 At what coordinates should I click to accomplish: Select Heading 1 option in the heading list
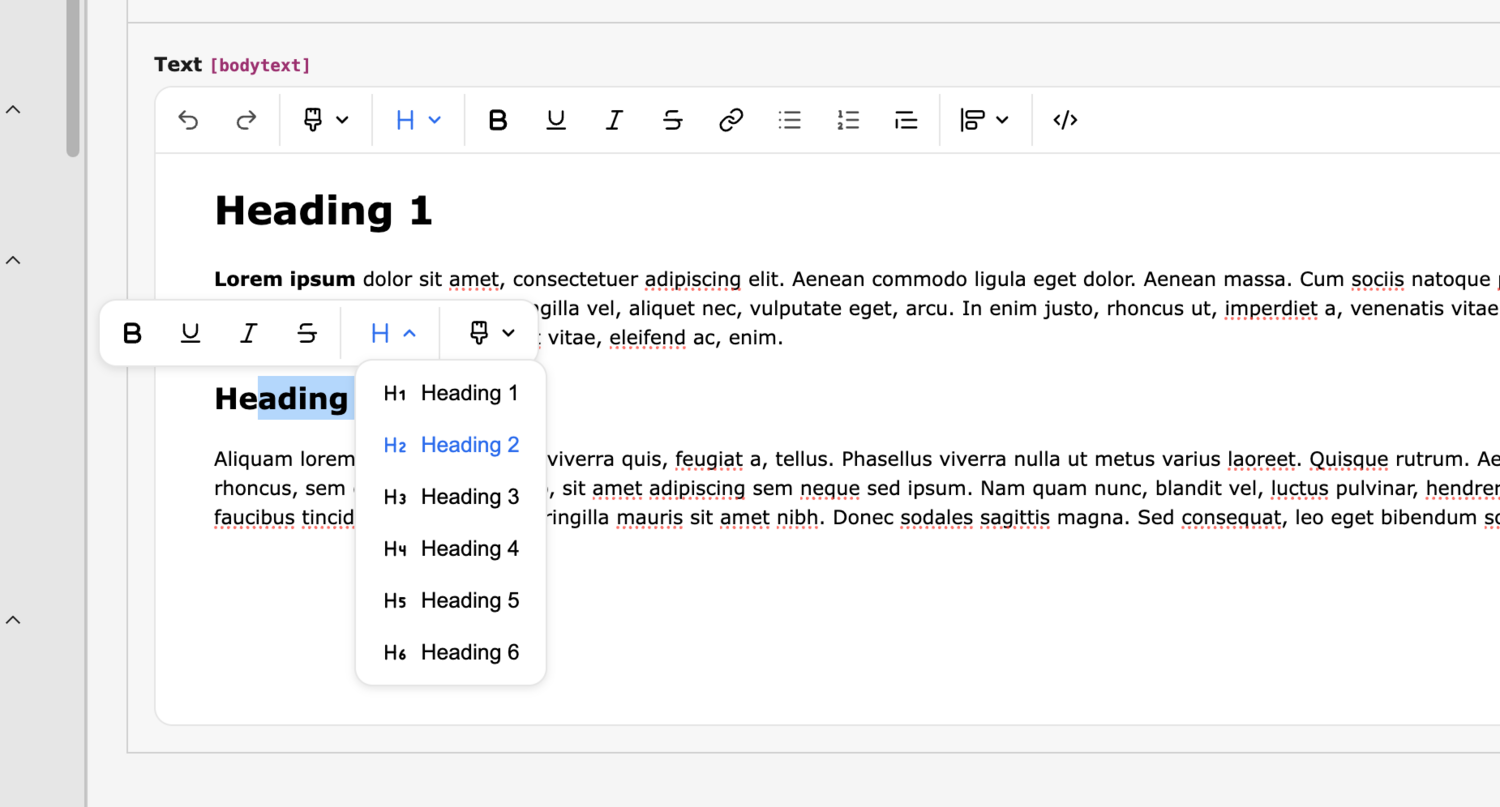pyautogui.click(x=451, y=394)
